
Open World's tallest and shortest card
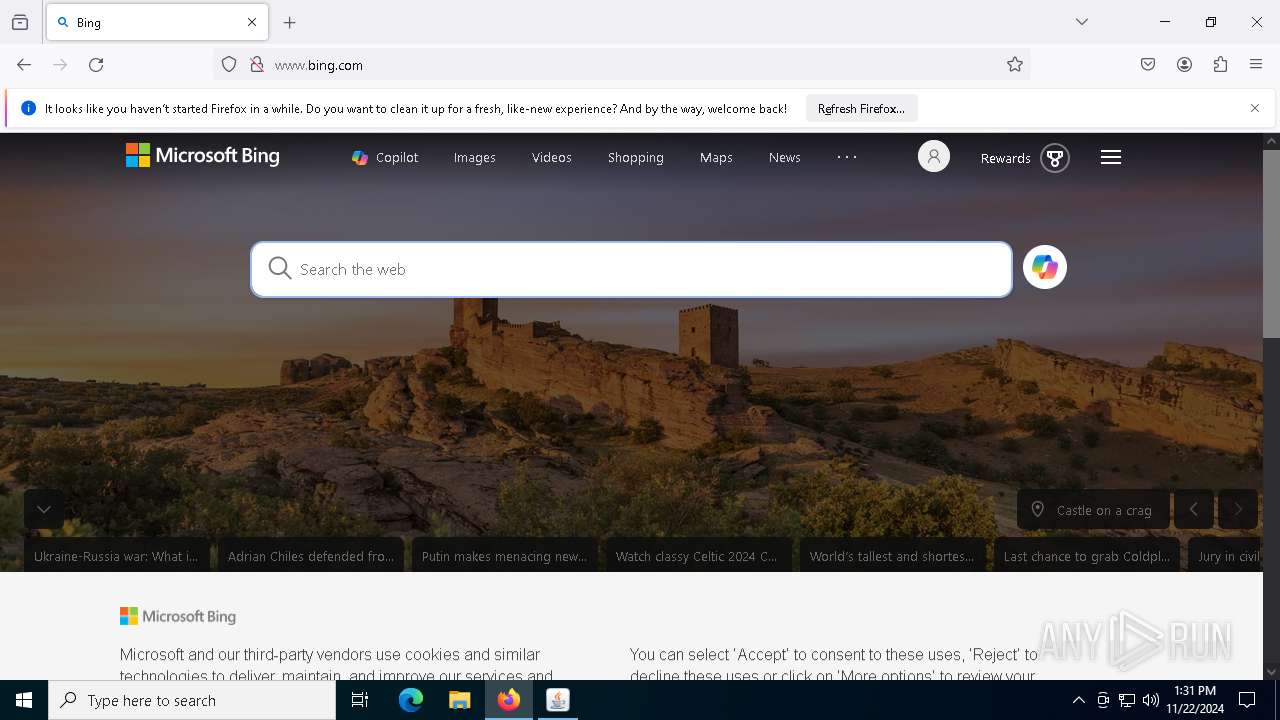[893, 556]
